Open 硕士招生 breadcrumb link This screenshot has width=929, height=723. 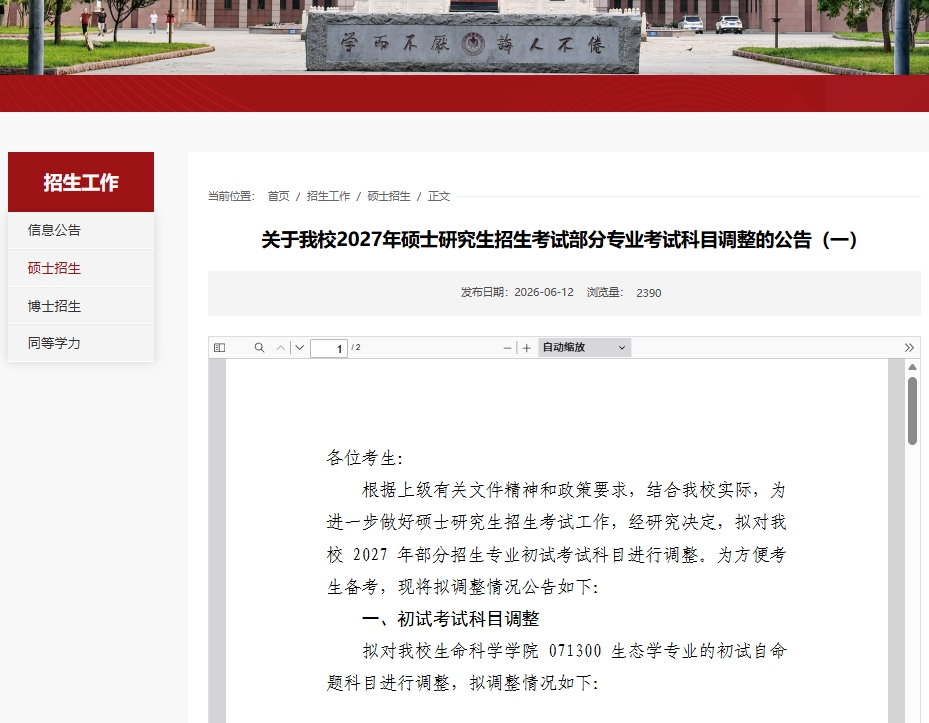click(389, 196)
